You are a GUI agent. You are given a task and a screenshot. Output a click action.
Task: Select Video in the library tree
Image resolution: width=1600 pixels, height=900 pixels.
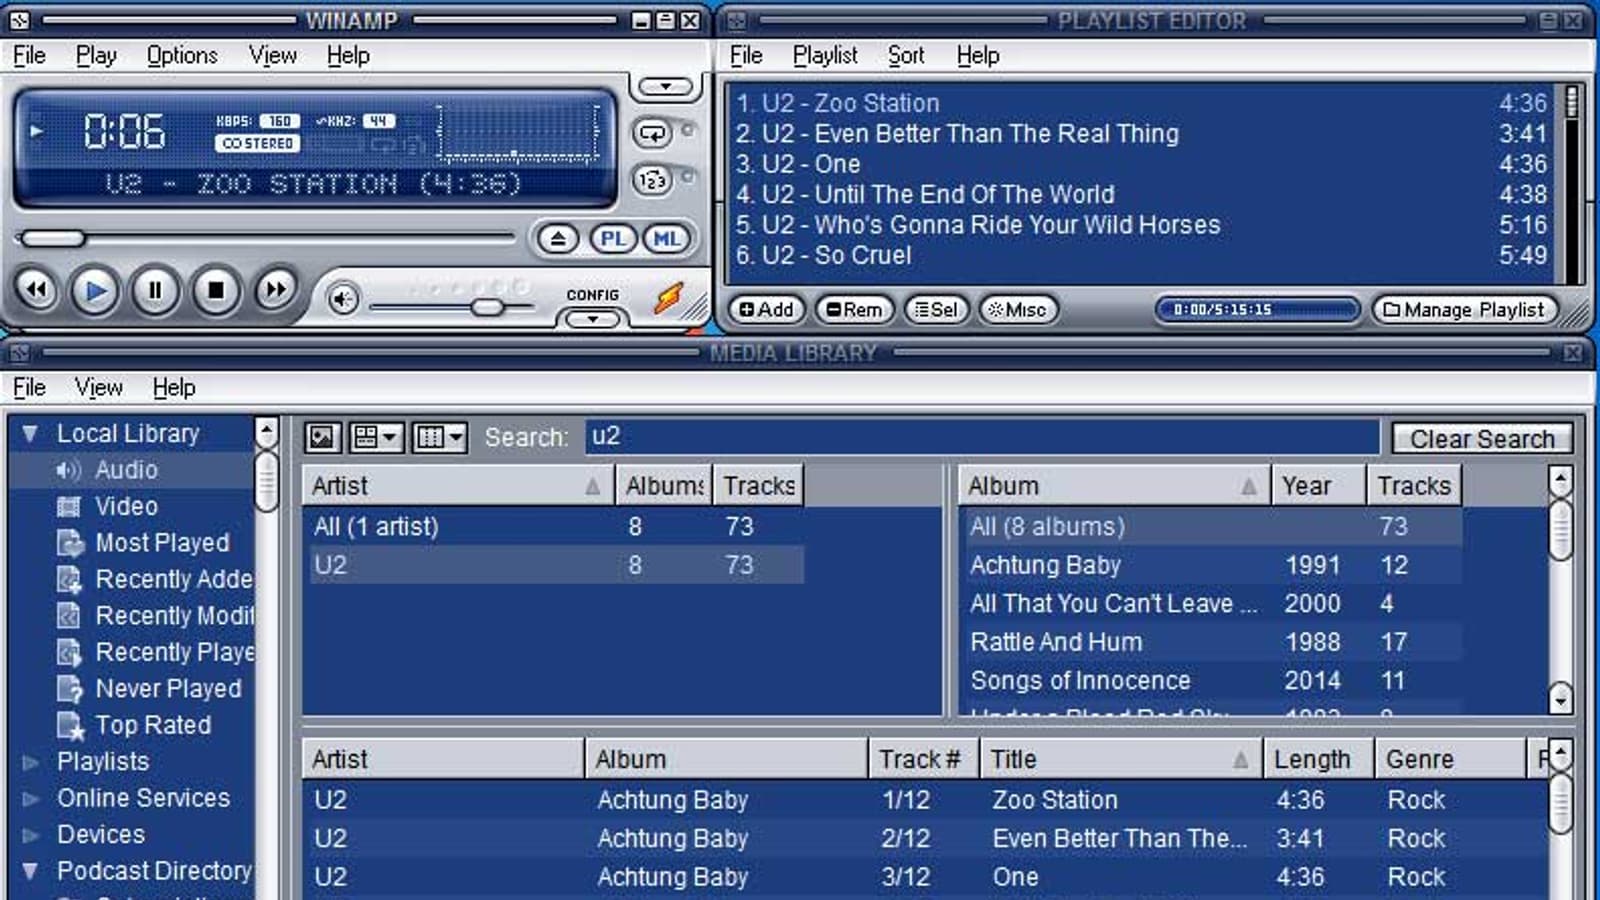(x=126, y=506)
